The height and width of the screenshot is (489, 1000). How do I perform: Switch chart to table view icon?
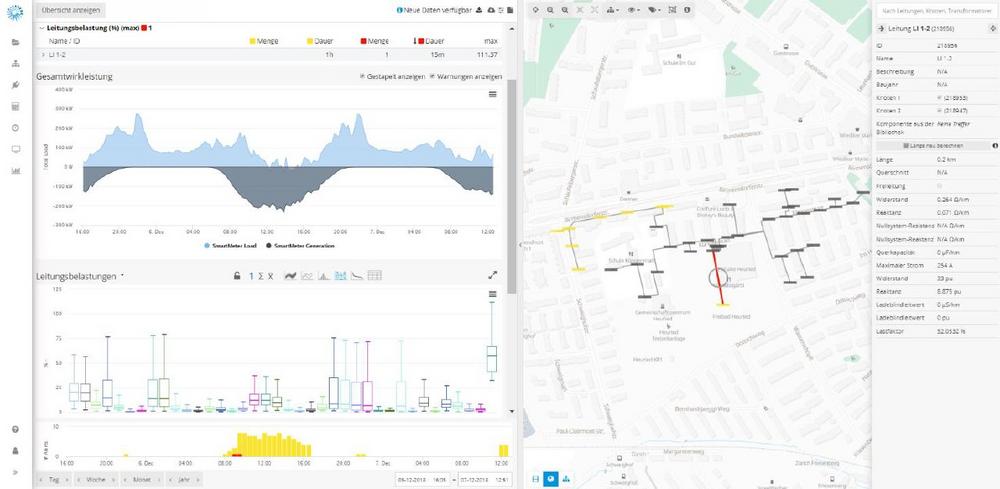pos(375,276)
